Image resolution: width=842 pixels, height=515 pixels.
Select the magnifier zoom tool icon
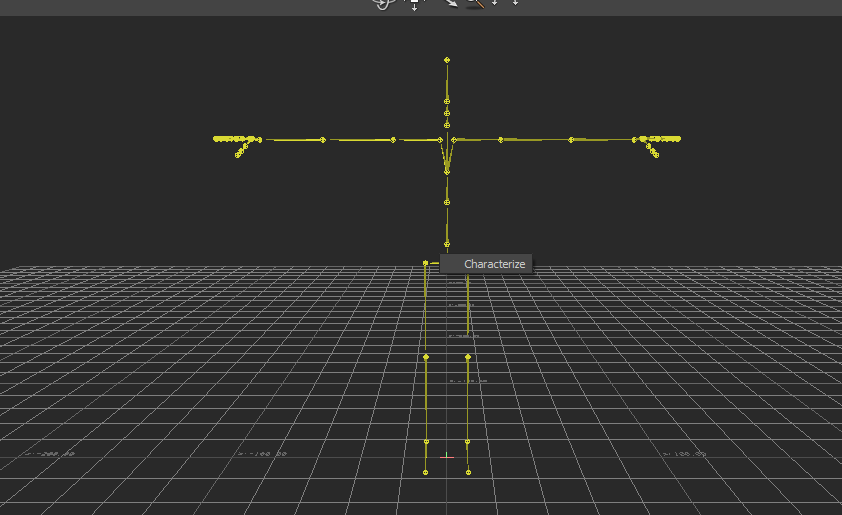click(x=475, y=3)
